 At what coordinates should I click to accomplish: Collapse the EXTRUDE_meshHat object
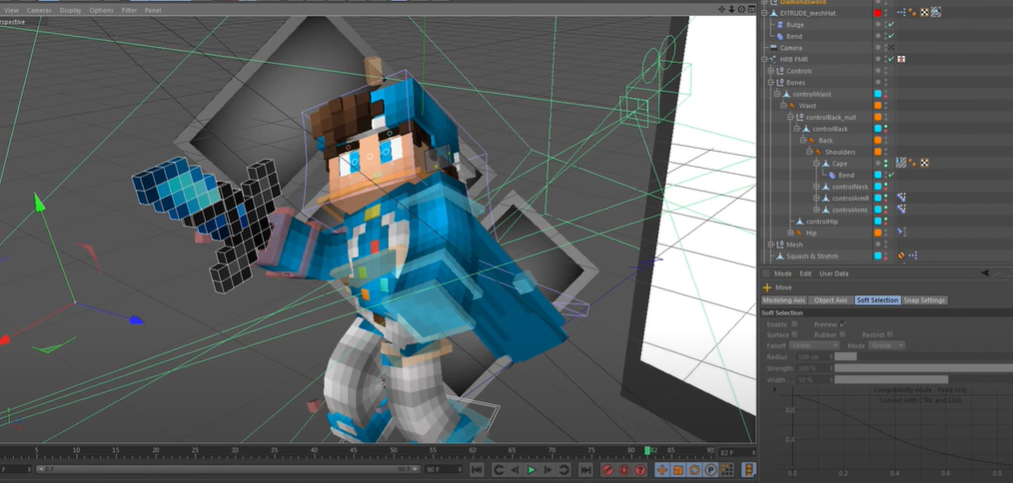tap(764, 13)
